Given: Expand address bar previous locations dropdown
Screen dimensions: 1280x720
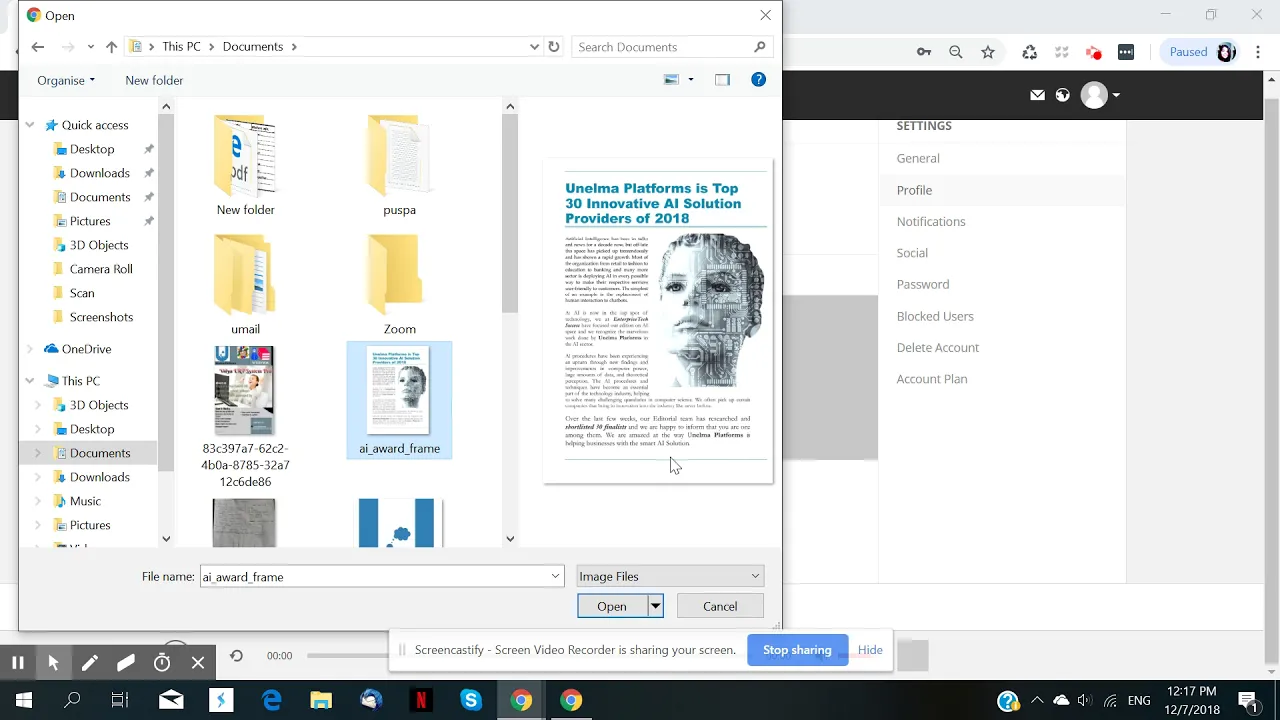Looking at the screenshot, I should click(535, 47).
